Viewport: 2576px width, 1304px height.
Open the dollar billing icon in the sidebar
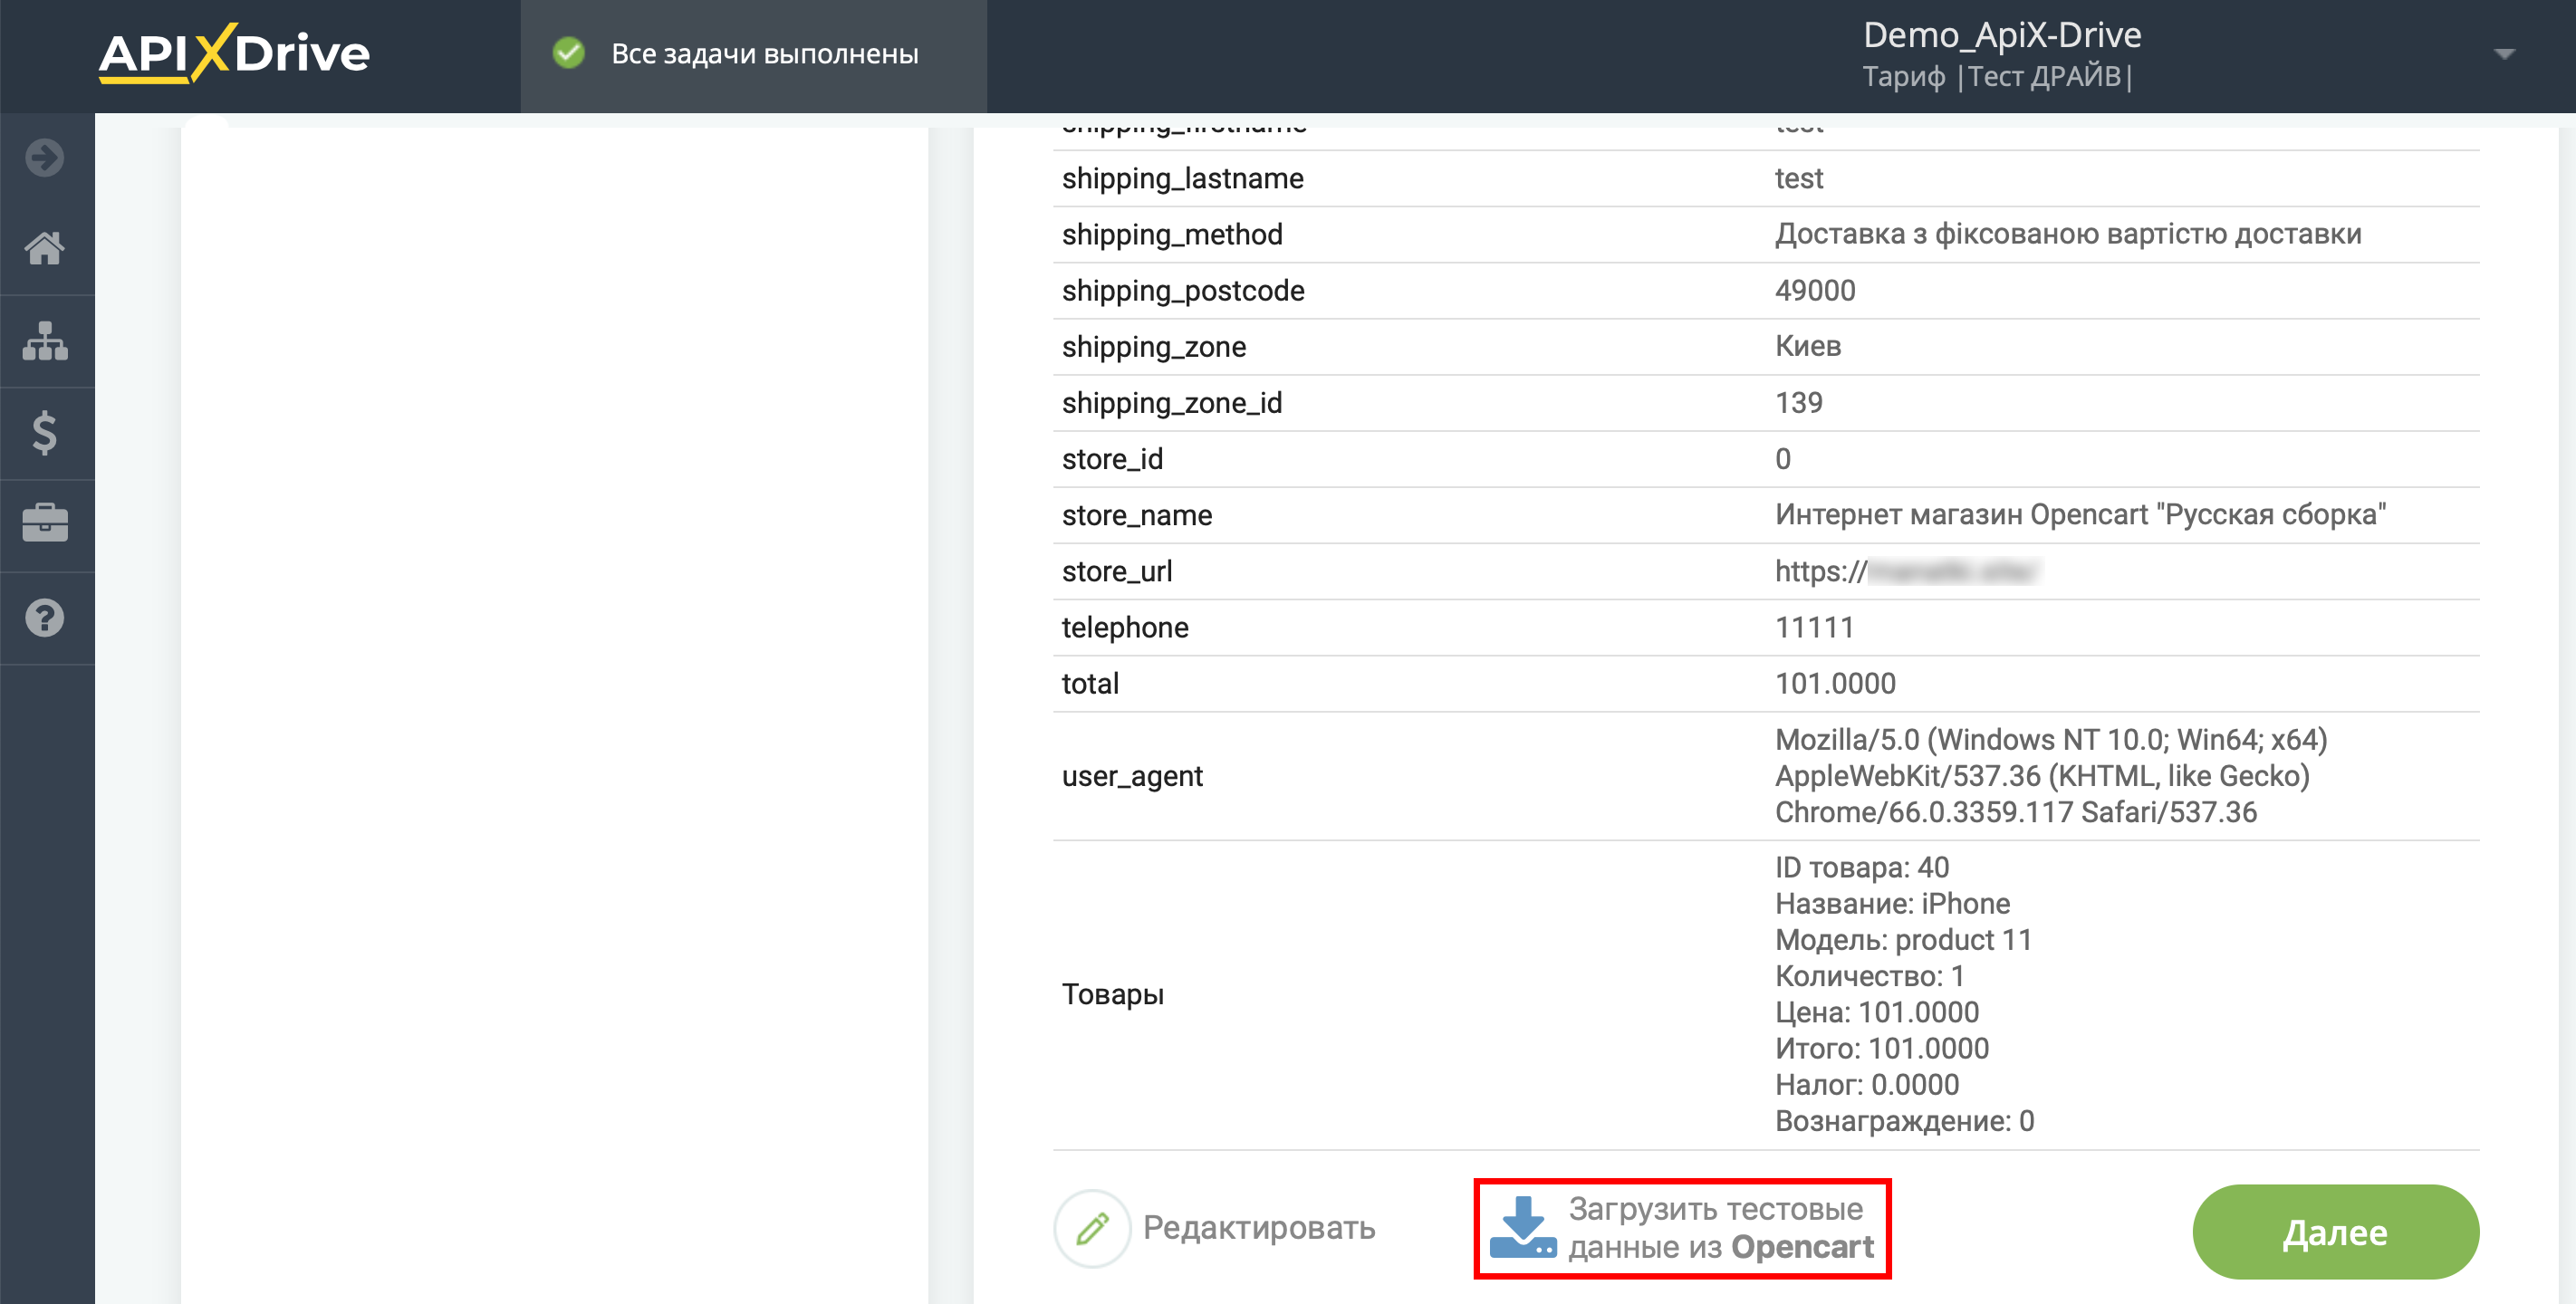(x=45, y=433)
